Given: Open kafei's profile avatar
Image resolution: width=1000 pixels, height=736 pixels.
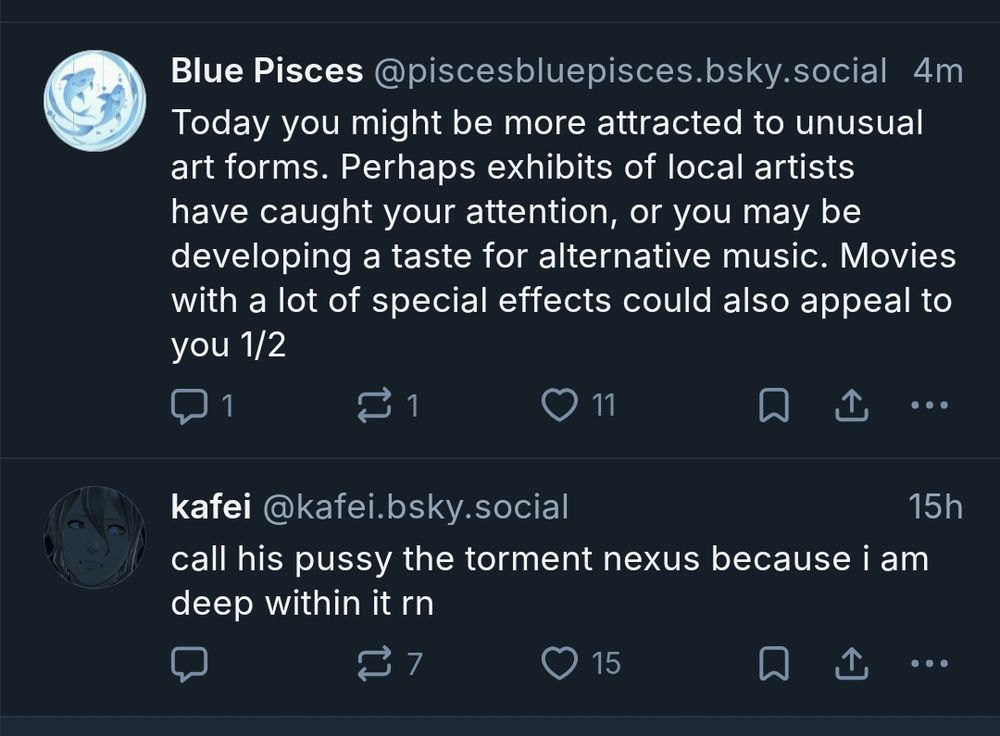Looking at the screenshot, I should [x=95, y=537].
